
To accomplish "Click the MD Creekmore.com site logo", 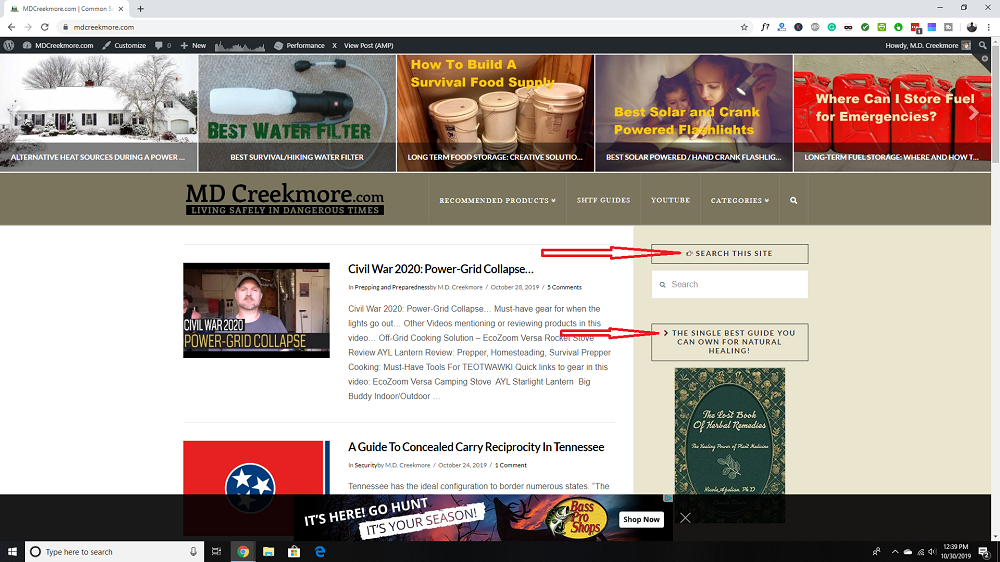I will pos(284,199).
